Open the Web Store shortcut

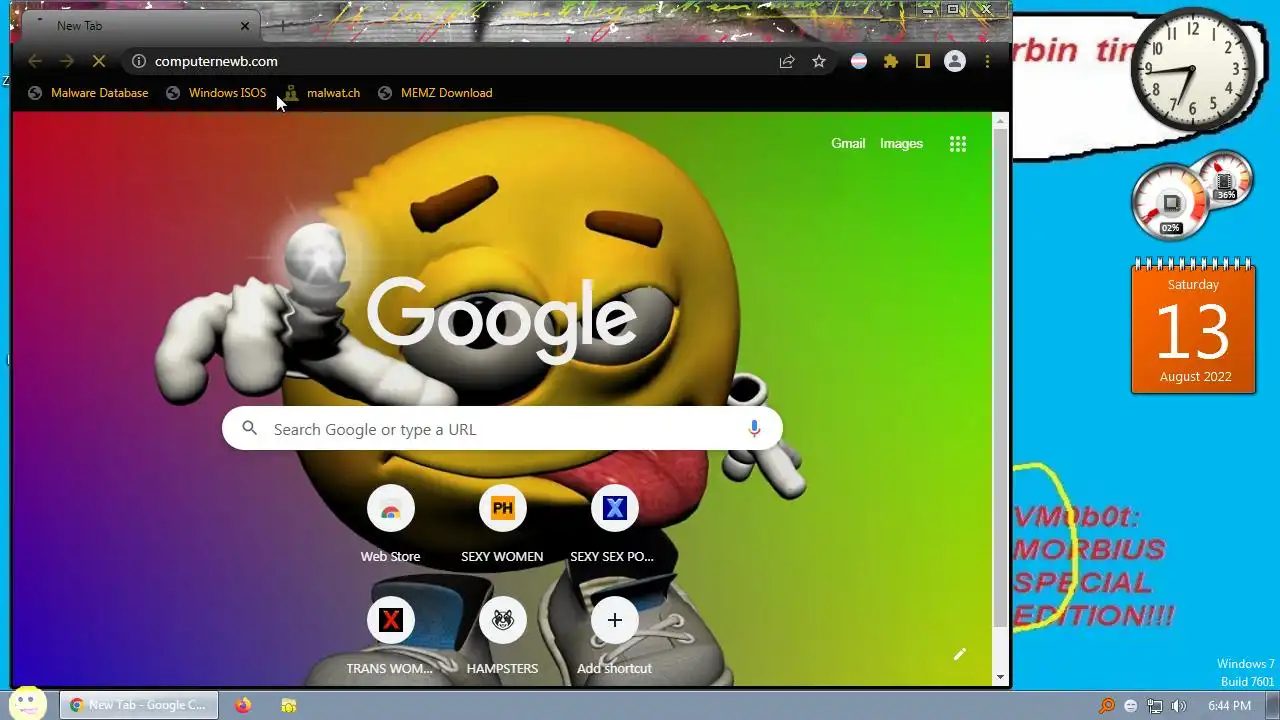pos(390,524)
